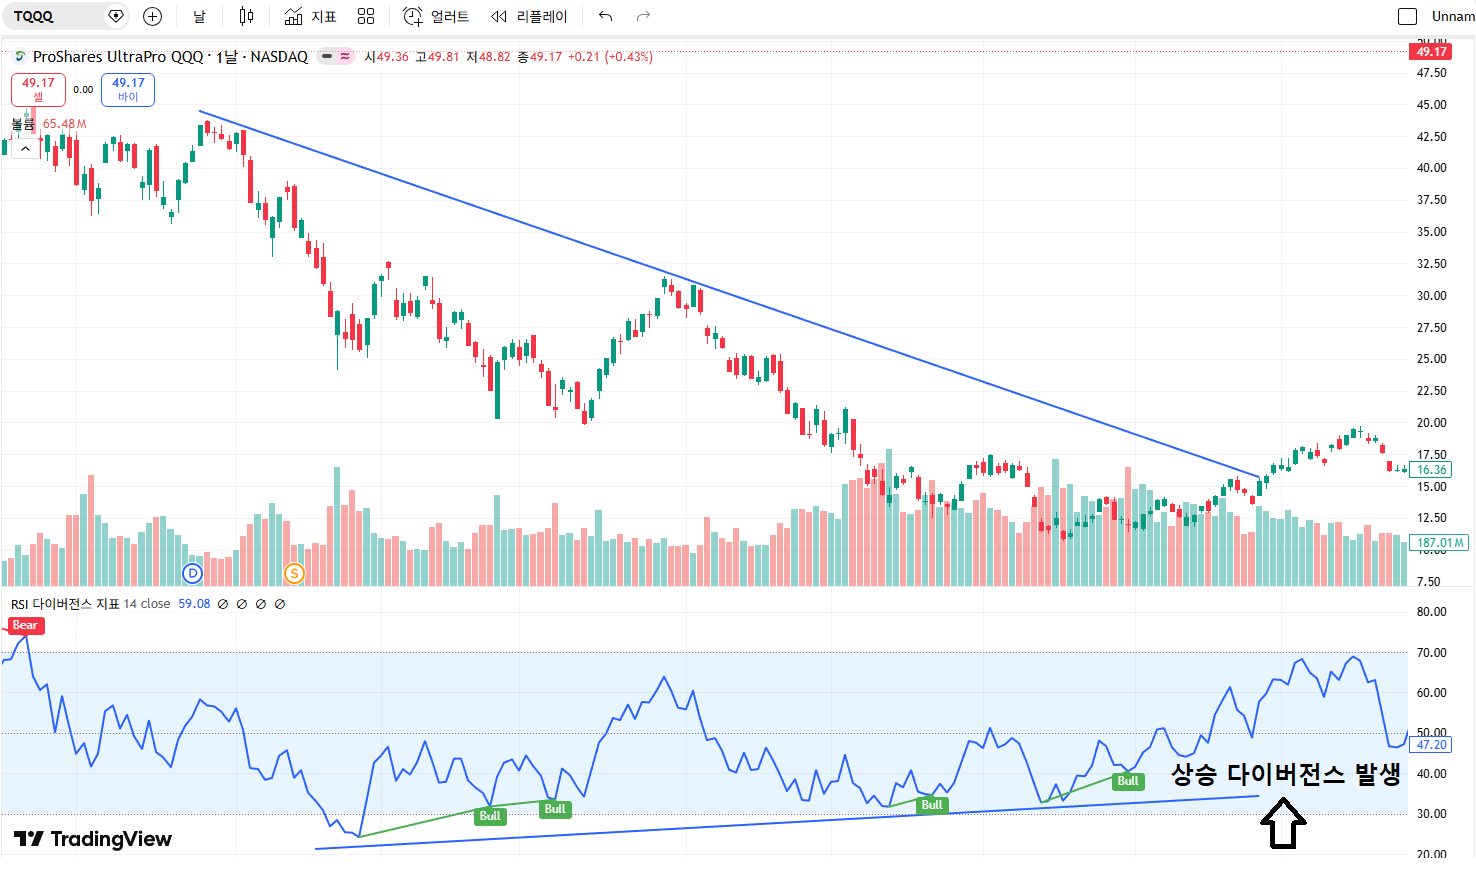Click the 49.17 셀 sell button
This screenshot has height=894, width=1476.
point(38,89)
